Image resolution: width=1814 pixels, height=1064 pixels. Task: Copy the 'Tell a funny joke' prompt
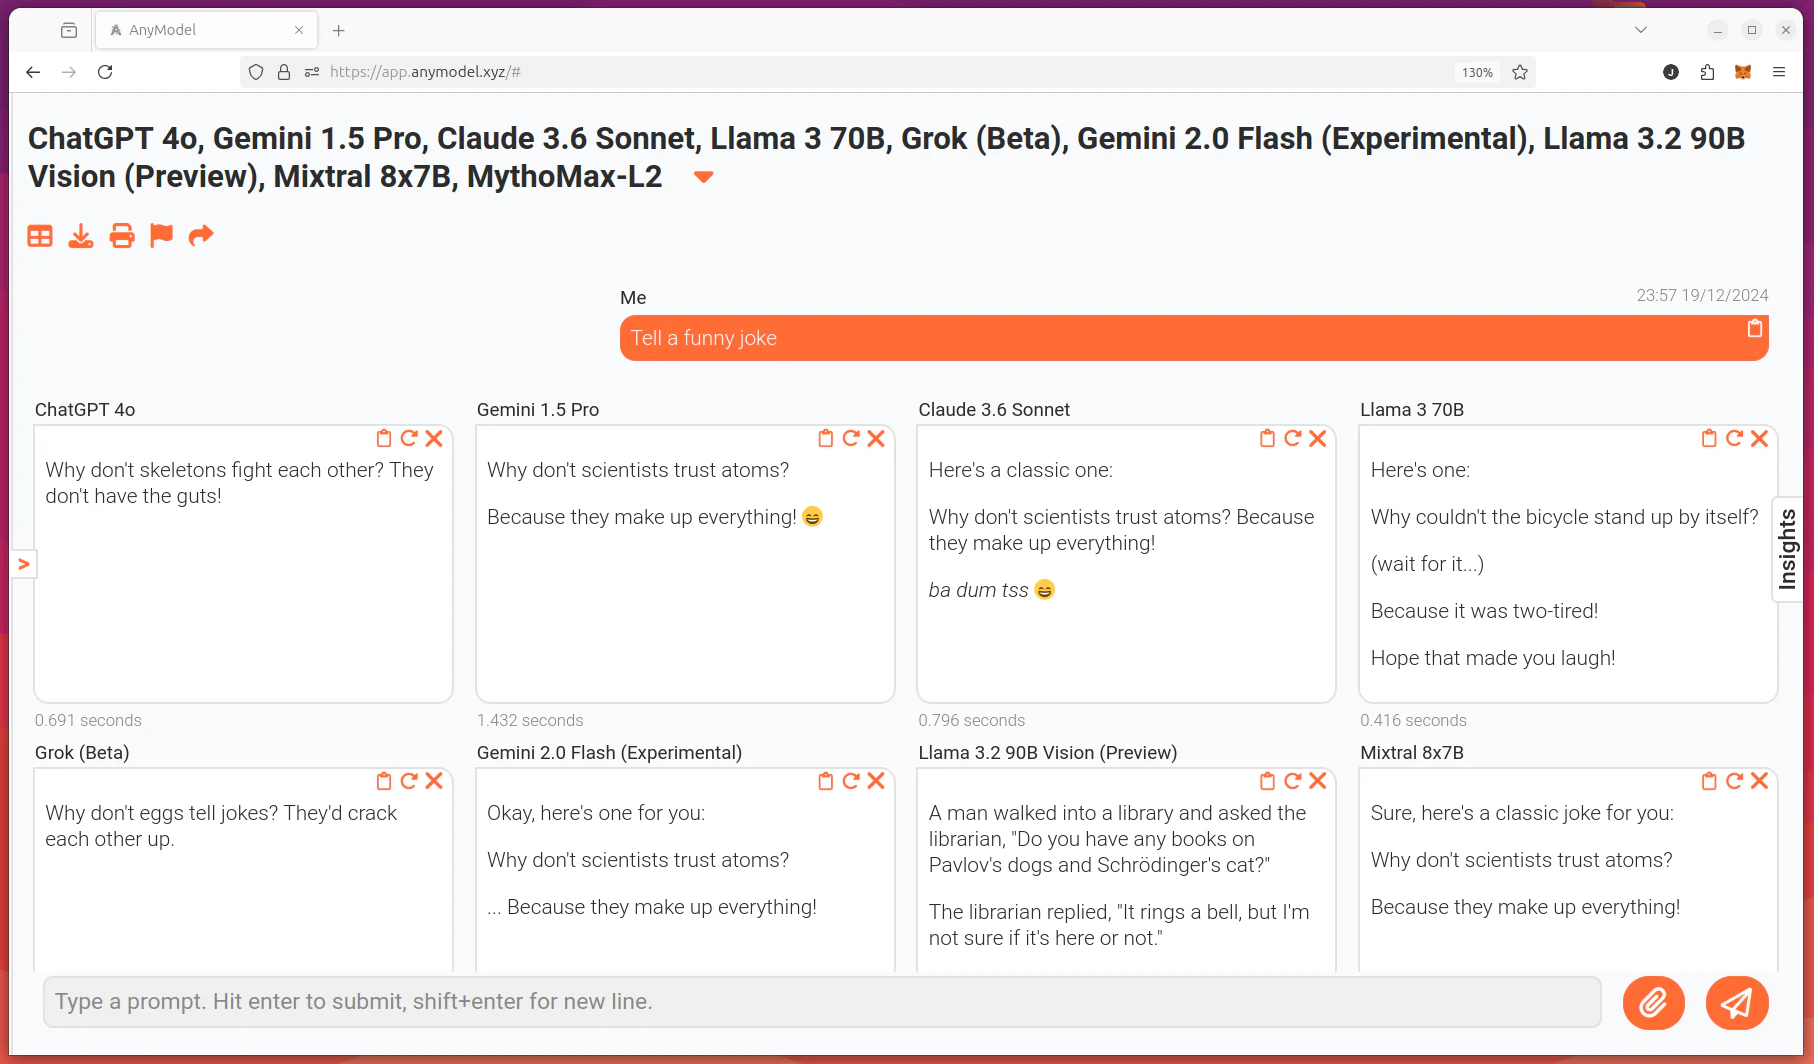[x=1754, y=329]
